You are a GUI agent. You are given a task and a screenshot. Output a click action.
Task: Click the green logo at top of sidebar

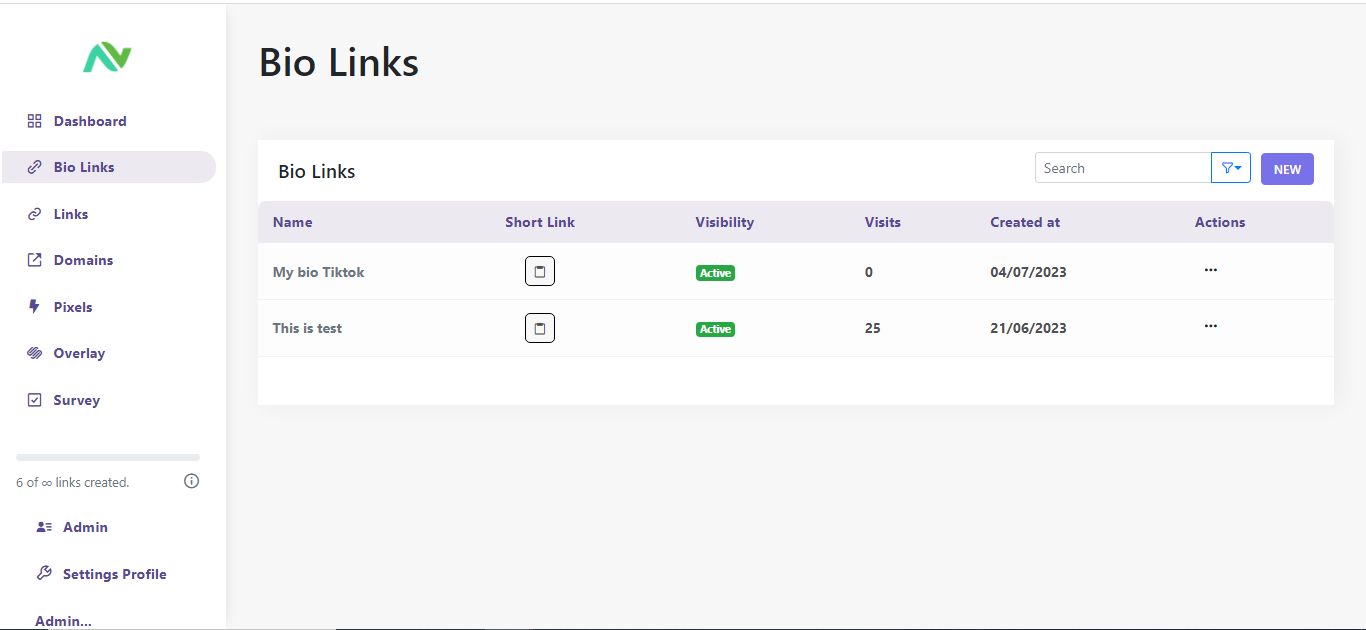pos(107,58)
